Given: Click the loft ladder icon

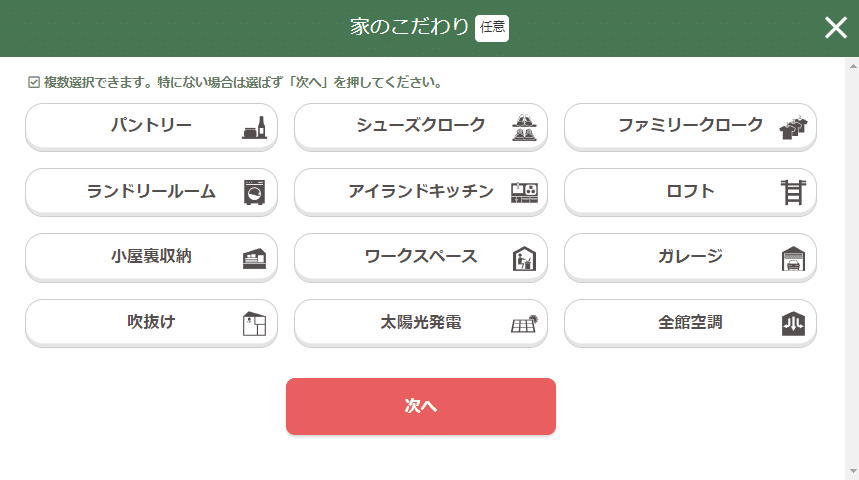Looking at the screenshot, I should [x=793, y=192].
